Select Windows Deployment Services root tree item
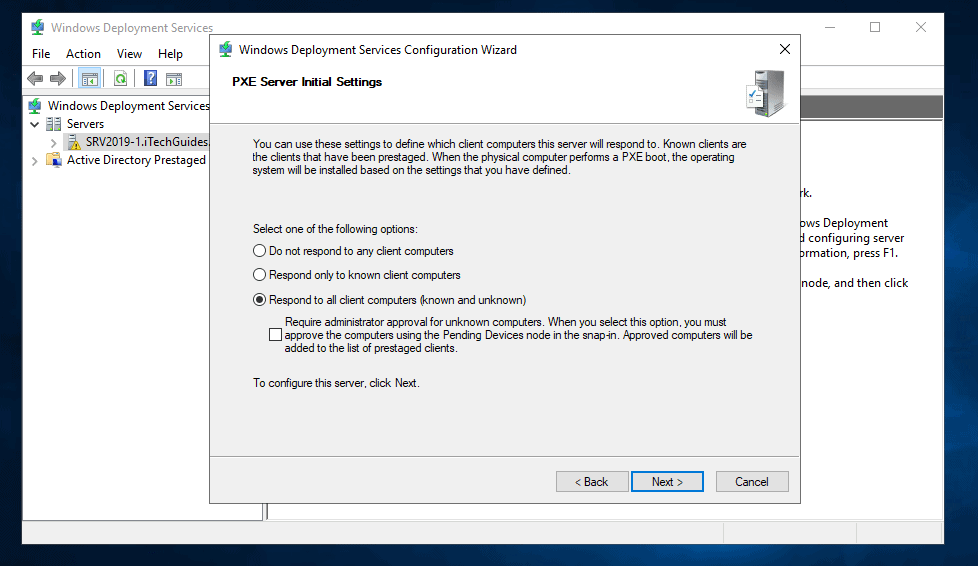 click(x=128, y=106)
